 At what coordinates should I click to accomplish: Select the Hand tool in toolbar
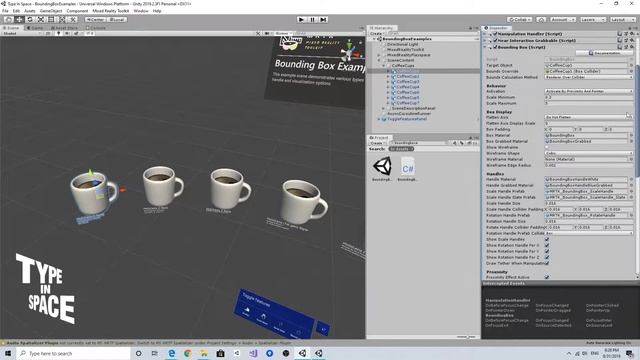tap(8, 19)
